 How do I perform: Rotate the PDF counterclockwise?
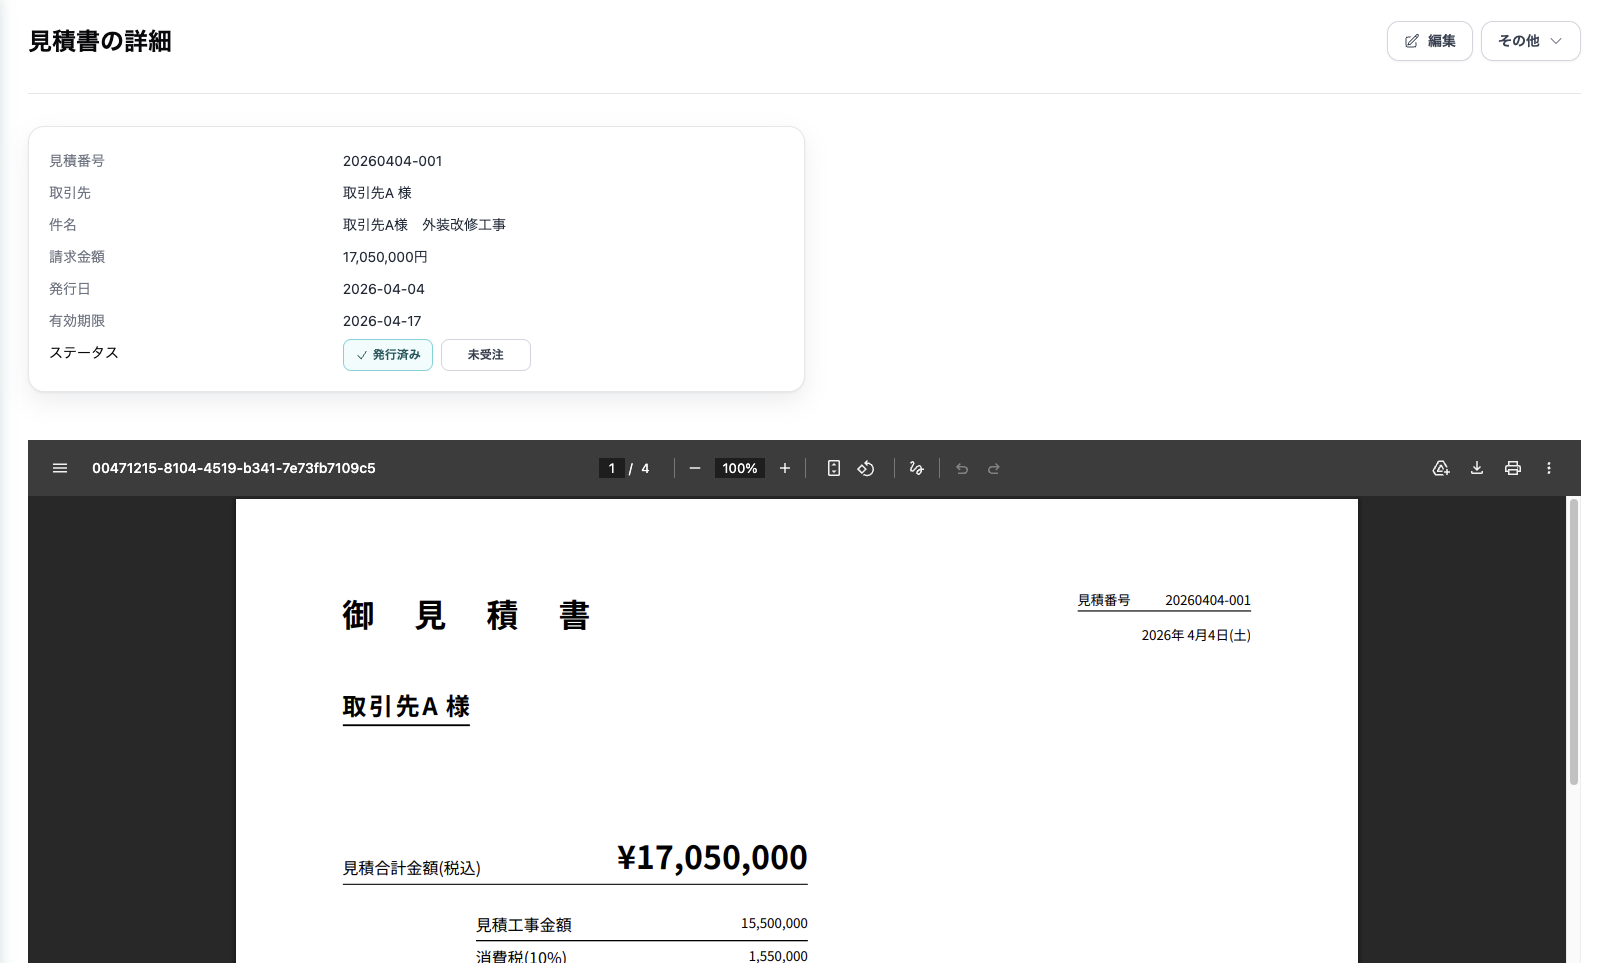click(866, 468)
